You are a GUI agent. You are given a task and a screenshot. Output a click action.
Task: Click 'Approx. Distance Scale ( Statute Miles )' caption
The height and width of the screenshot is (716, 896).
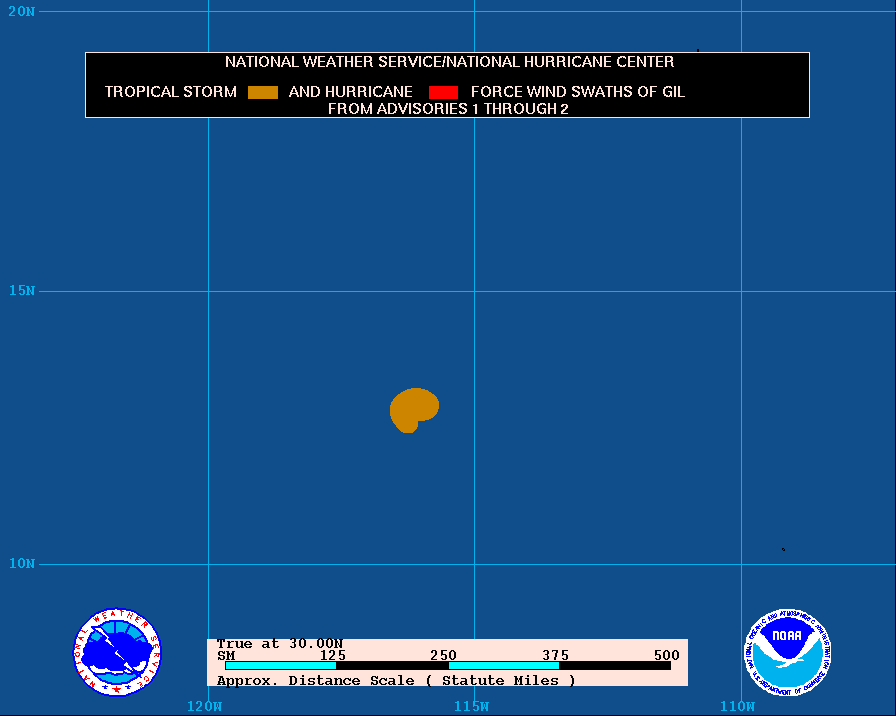pyautogui.click(x=396, y=681)
